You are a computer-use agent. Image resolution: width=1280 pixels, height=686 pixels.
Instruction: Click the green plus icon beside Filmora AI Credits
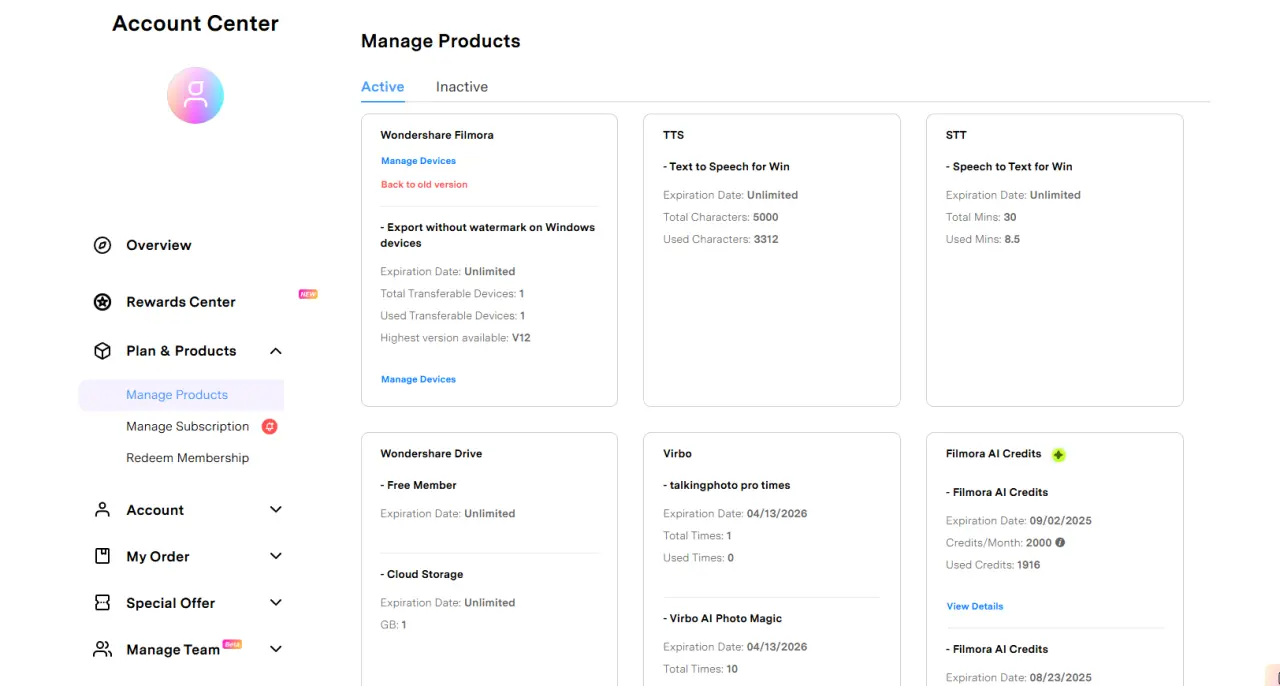(1059, 455)
